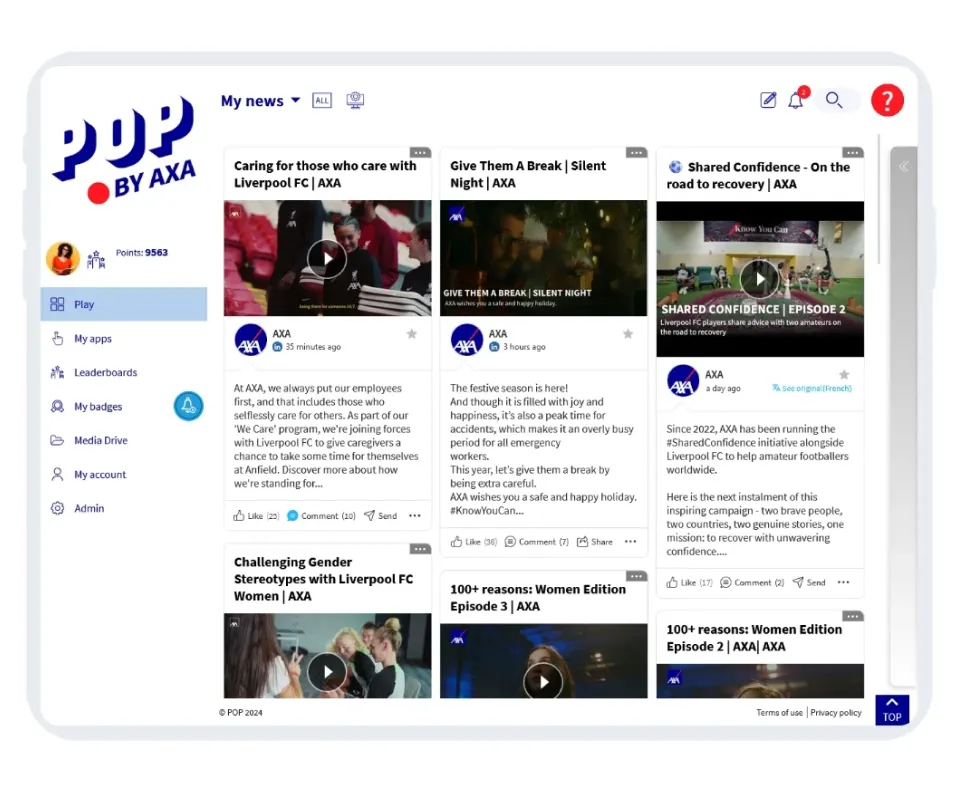Viewport: 960px width, 788px height.
Task: Open options menu on Shared Confidence card
Action: (x=852, y=152)
